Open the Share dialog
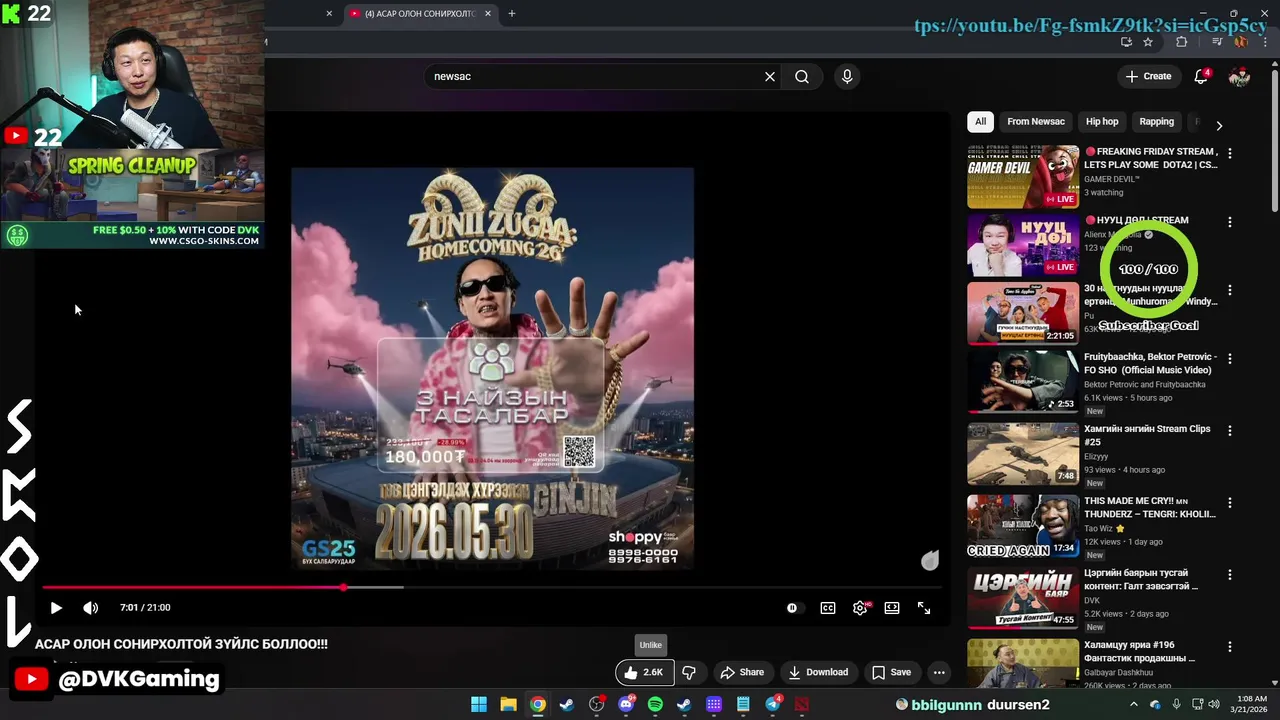Viewport: 1280px width, 720px height. (742, 672)
